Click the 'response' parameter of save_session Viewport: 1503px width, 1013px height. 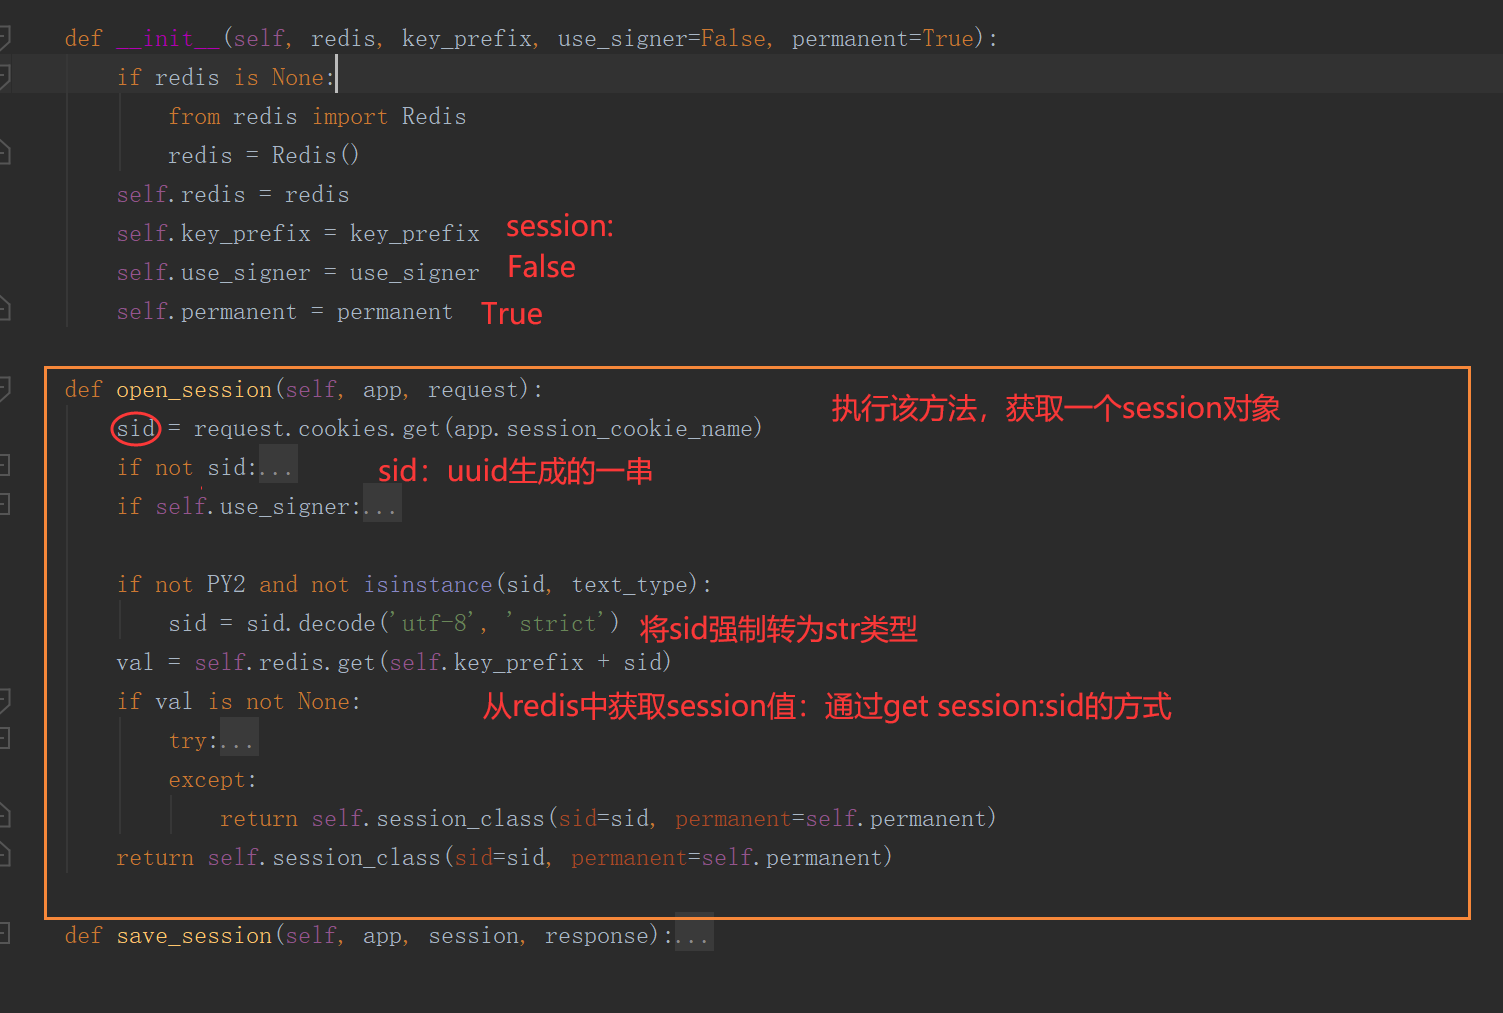point(596,935)
